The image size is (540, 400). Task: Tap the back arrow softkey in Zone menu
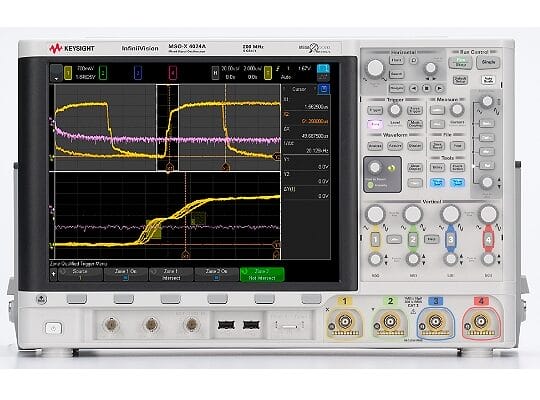point(53,275)
